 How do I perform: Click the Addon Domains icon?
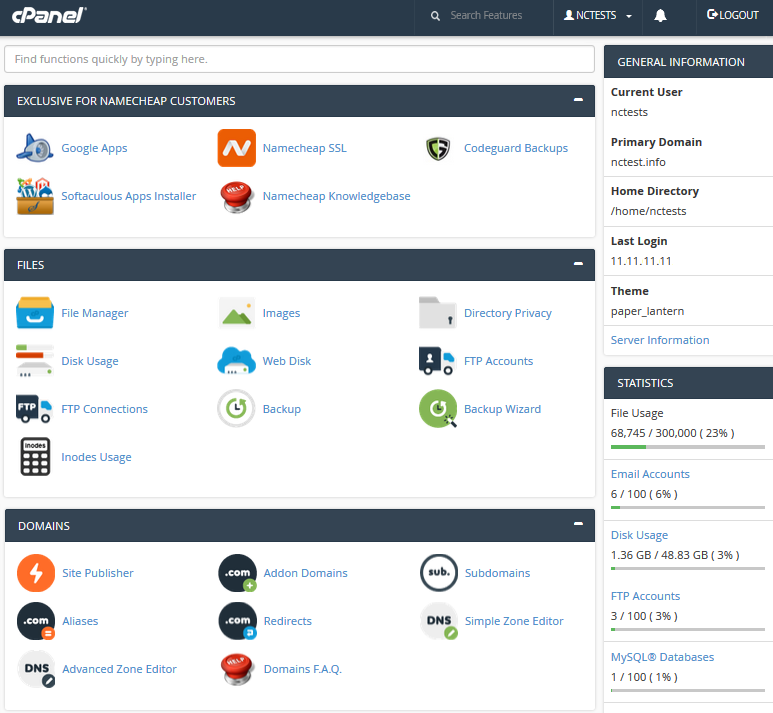tap(238, 573)
